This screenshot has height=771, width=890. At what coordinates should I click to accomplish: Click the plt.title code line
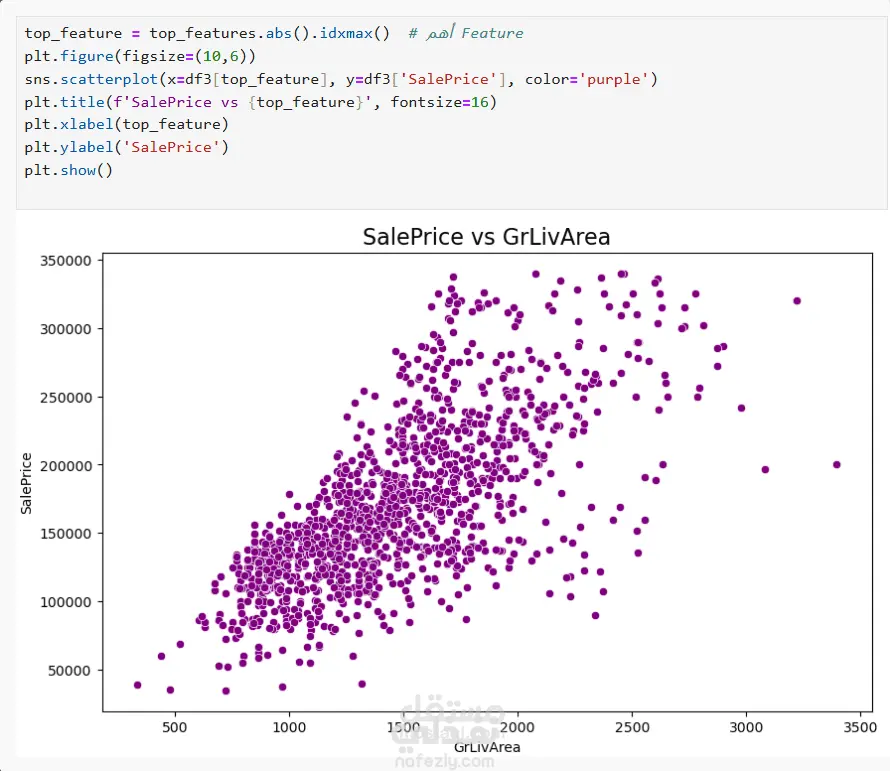pyautogui.click(x=260, y=102)
